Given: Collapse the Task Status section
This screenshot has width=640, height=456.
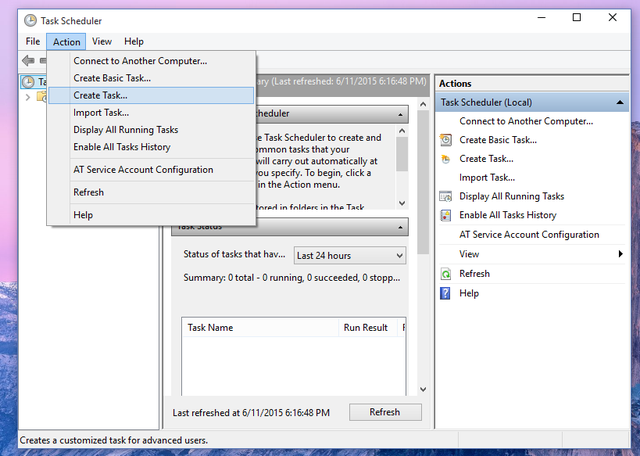Looking at the screenshot, I should pos(400,227).
